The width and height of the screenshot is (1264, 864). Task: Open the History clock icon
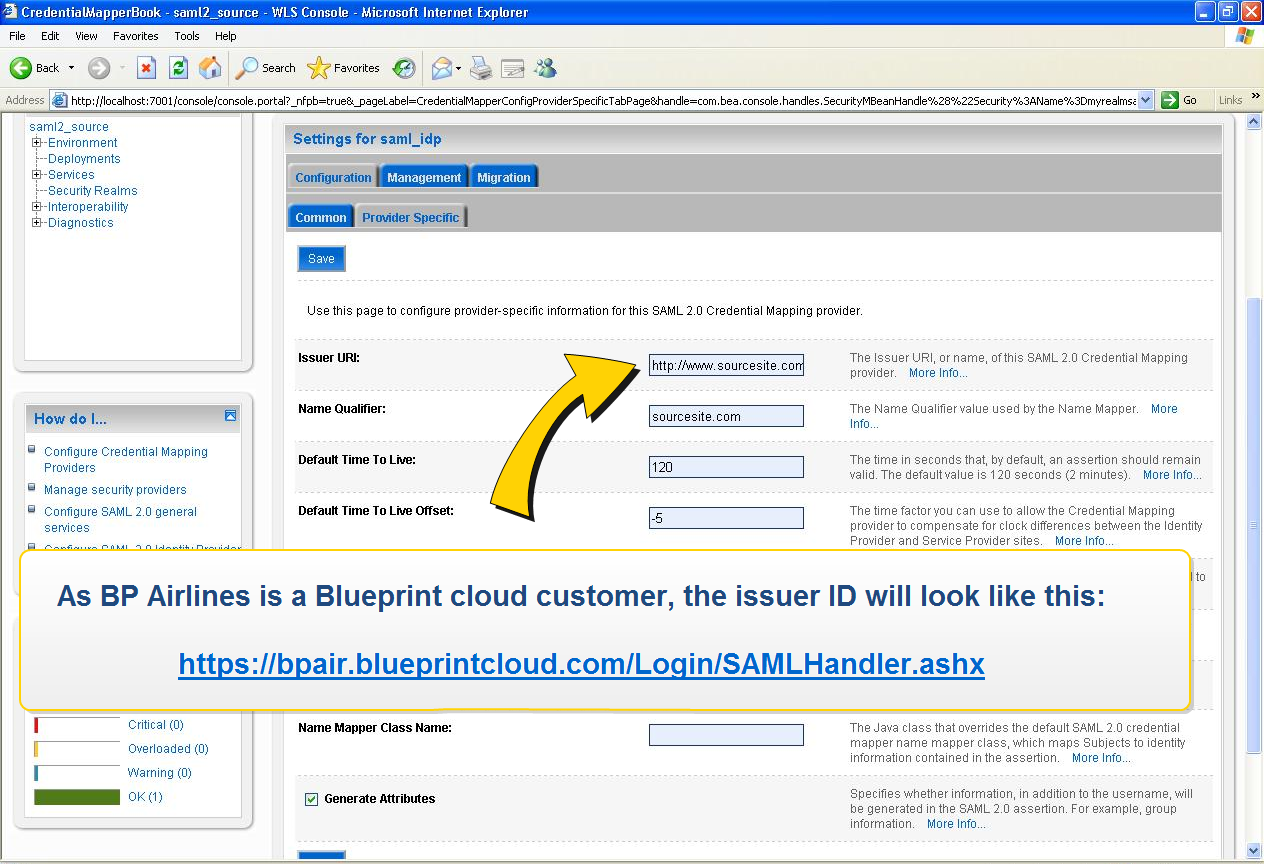404,68
